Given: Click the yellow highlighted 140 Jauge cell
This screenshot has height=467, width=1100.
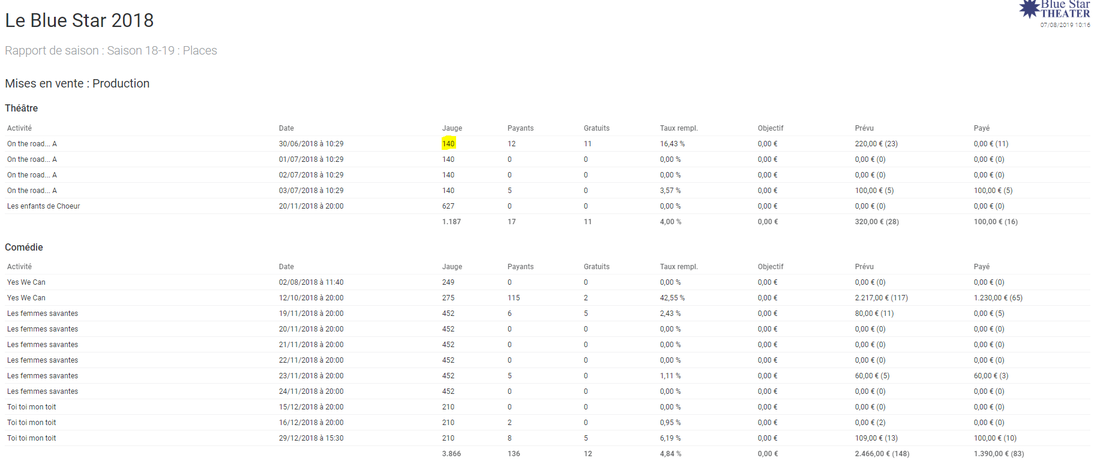Looking at the screenshot, I should click(448, 144).
